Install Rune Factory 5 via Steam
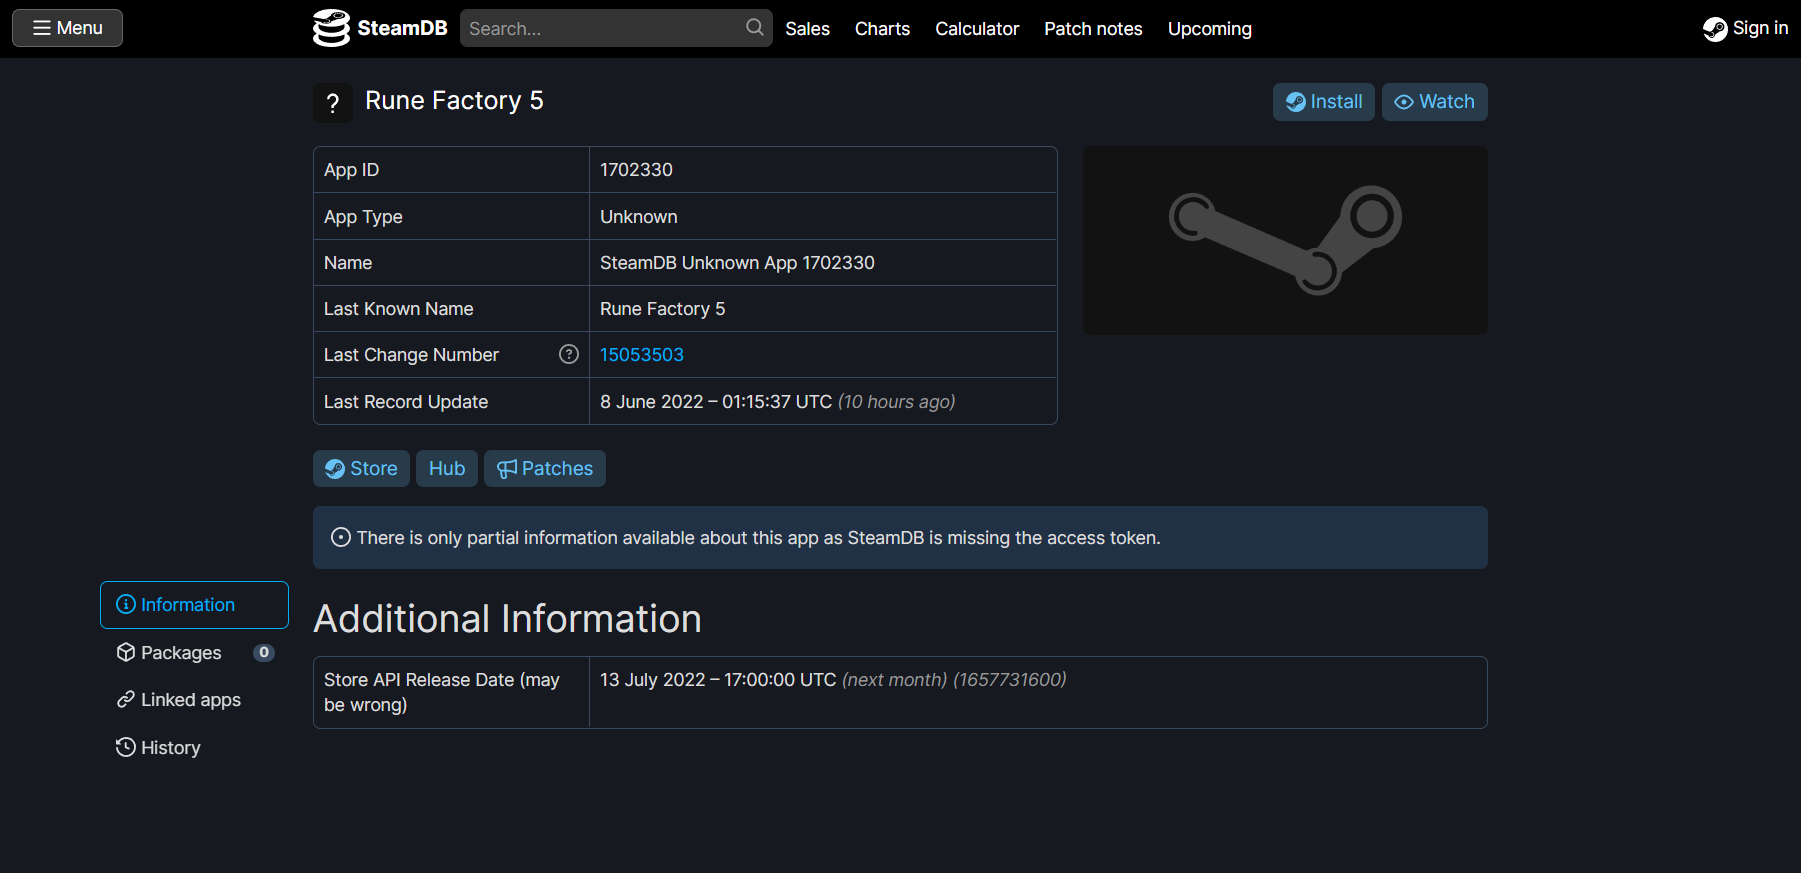The image size is (1801, 873). click(x=1324, y=102)
